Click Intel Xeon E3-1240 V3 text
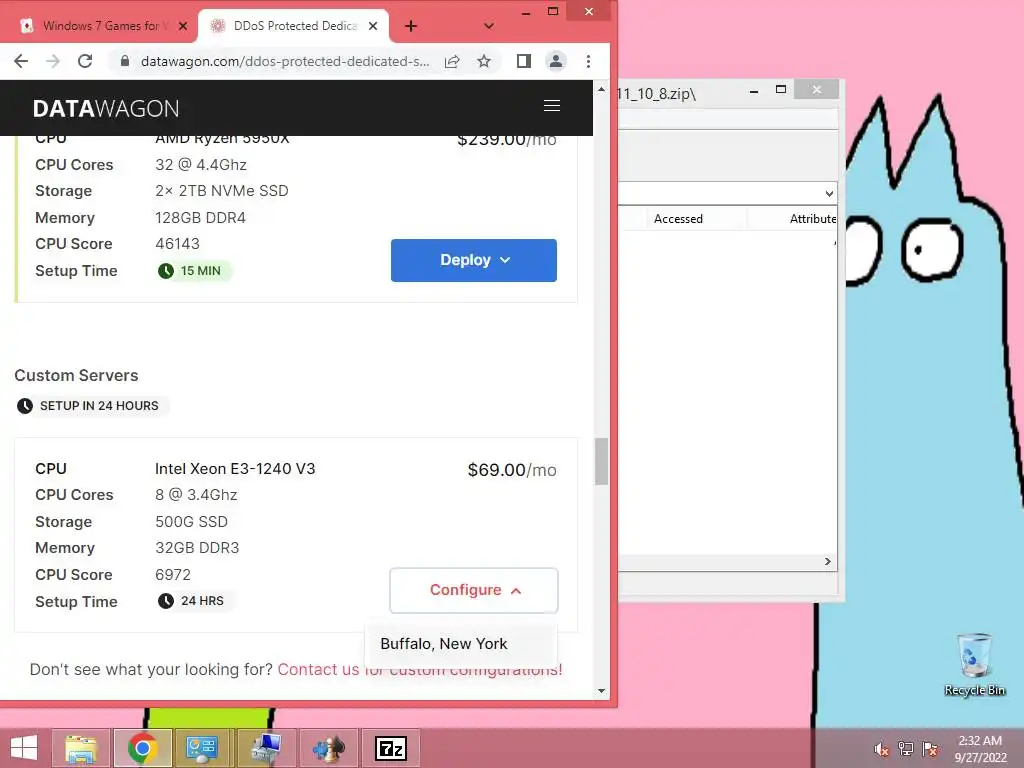 click(x=235, y=469)
